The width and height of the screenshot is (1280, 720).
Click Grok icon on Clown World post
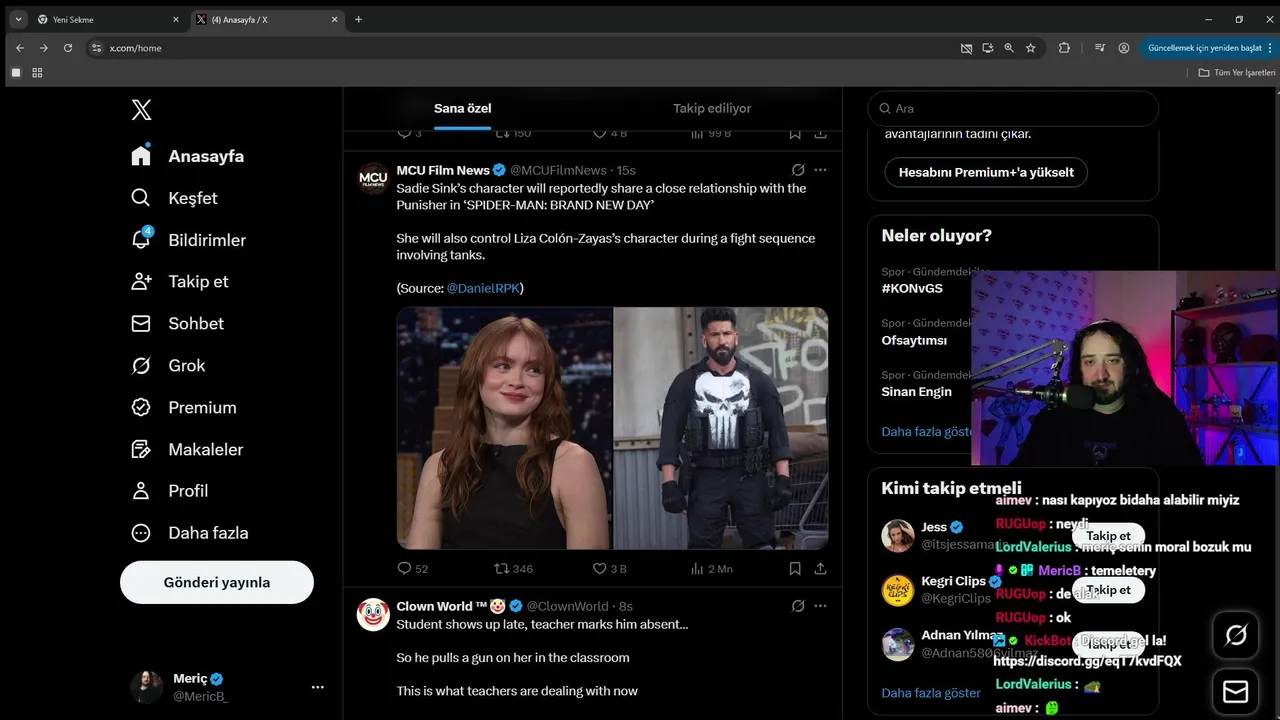(x=797, y=606)
